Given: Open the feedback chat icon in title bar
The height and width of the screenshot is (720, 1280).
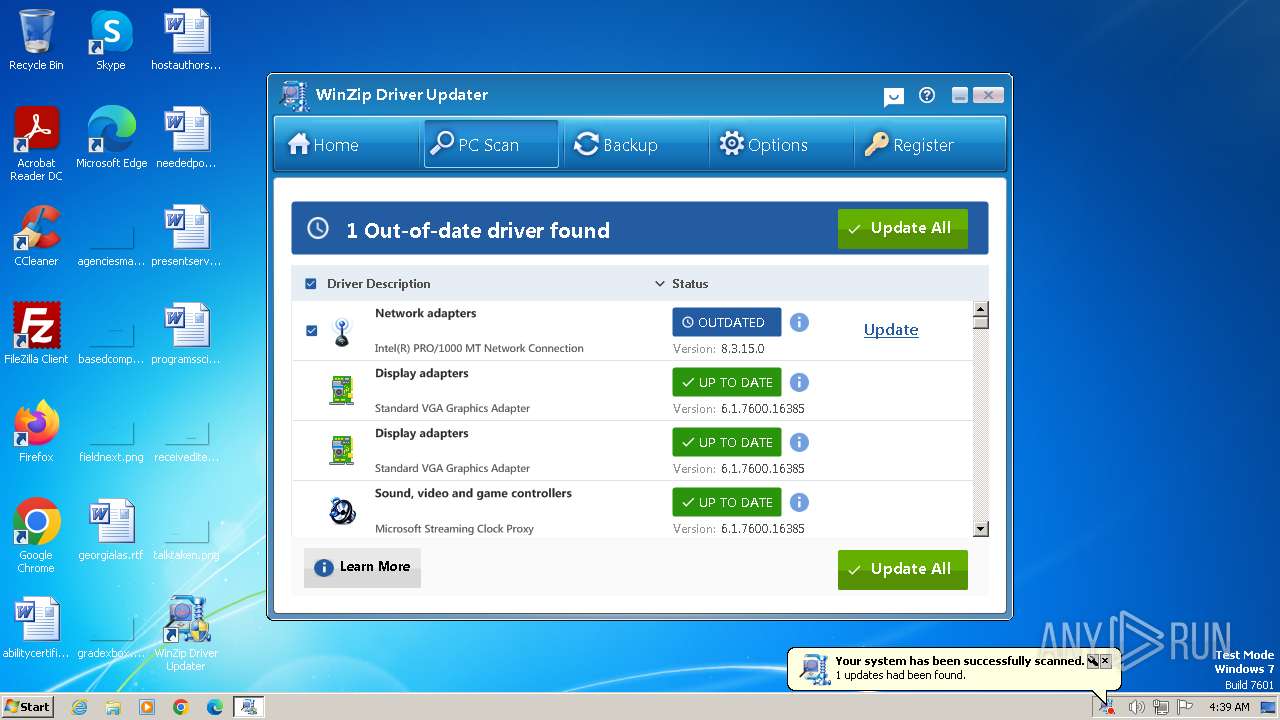Looking at the screenshot, I should click(x=894, y=96).
